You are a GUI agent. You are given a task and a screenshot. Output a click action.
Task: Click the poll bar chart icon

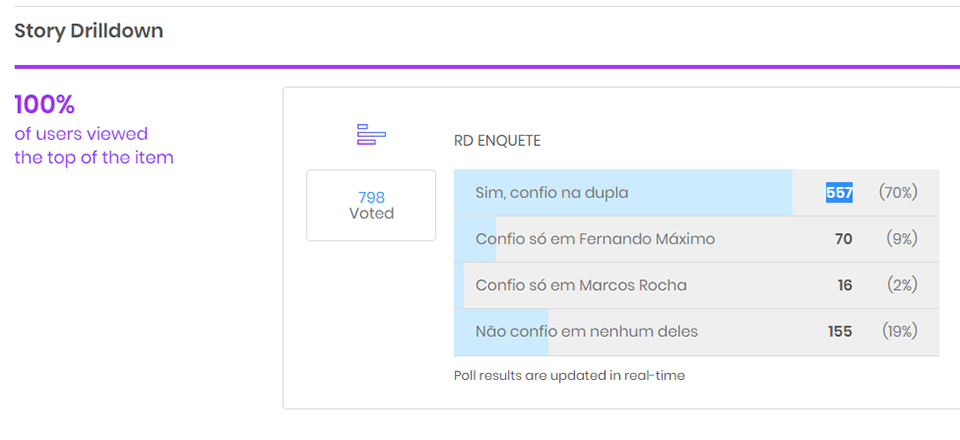[371, 135]
